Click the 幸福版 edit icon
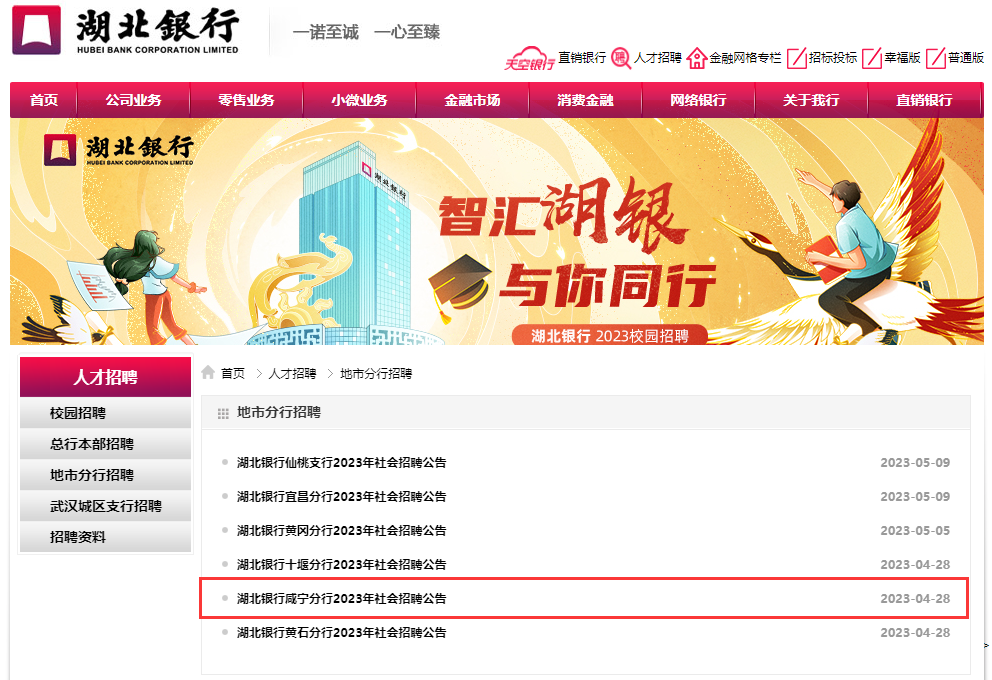 point(872,58)
